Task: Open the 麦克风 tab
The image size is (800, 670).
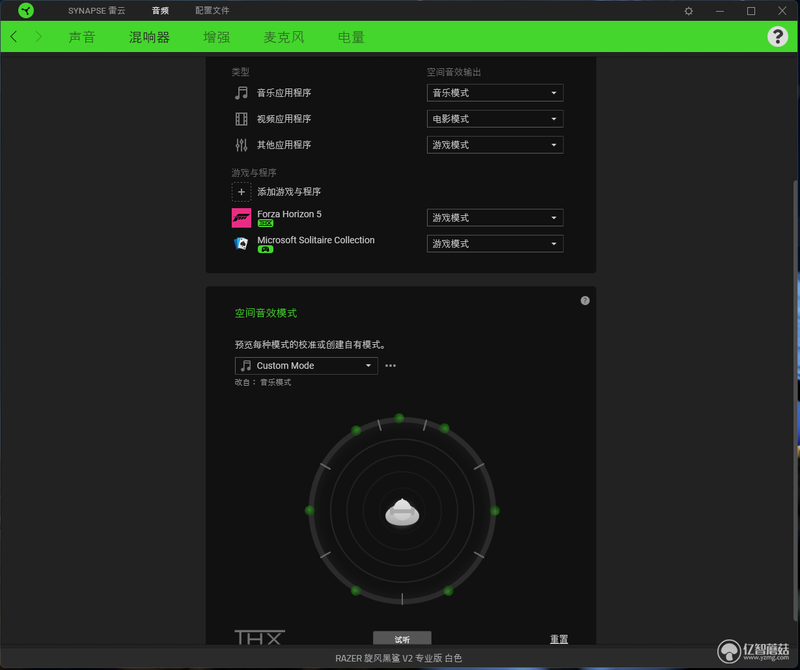Action: (x=284, y=37)
